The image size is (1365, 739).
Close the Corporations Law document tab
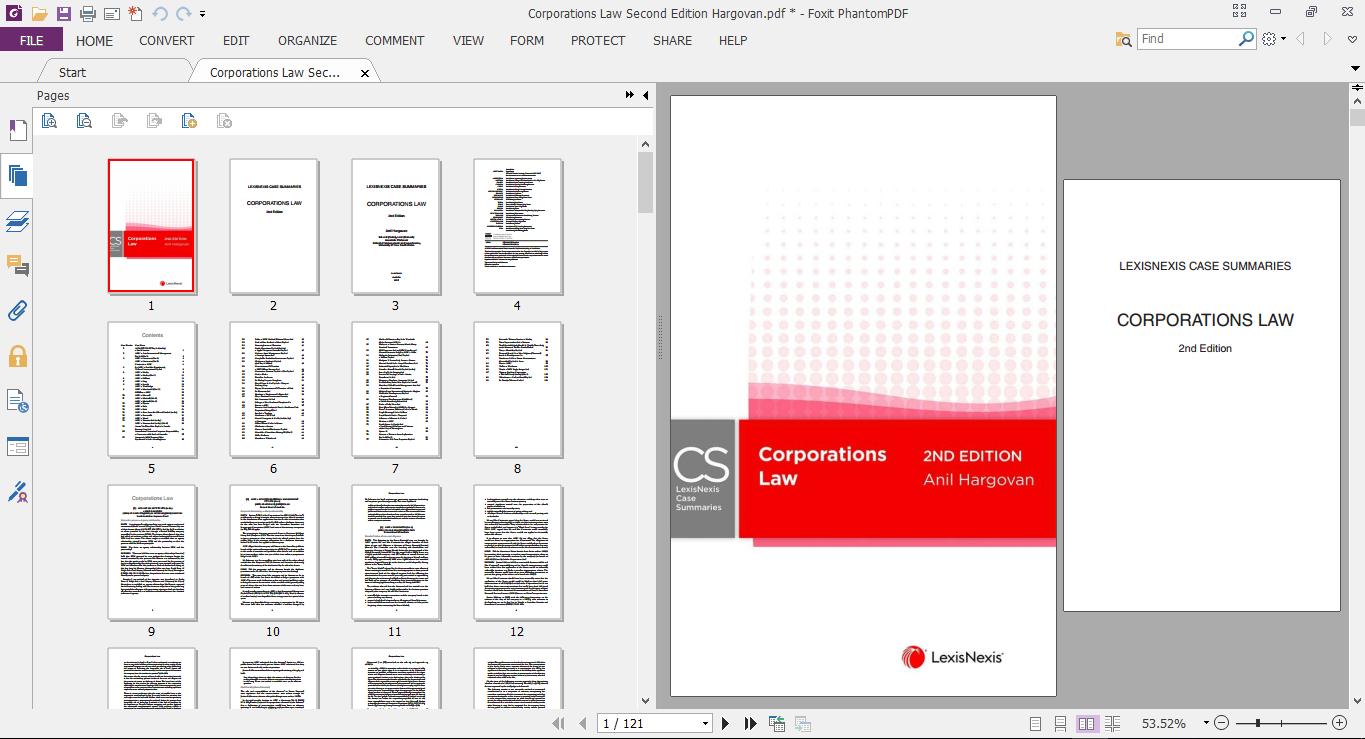365,73
